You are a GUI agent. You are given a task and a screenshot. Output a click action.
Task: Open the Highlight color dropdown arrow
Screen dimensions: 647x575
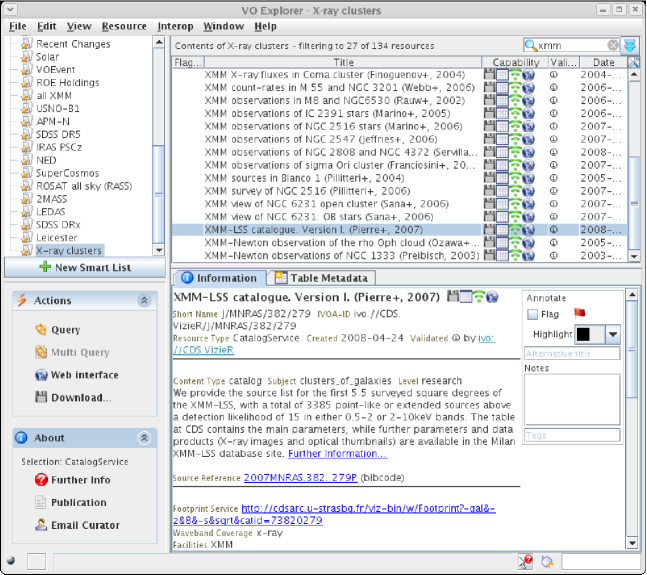coord(613,334)
